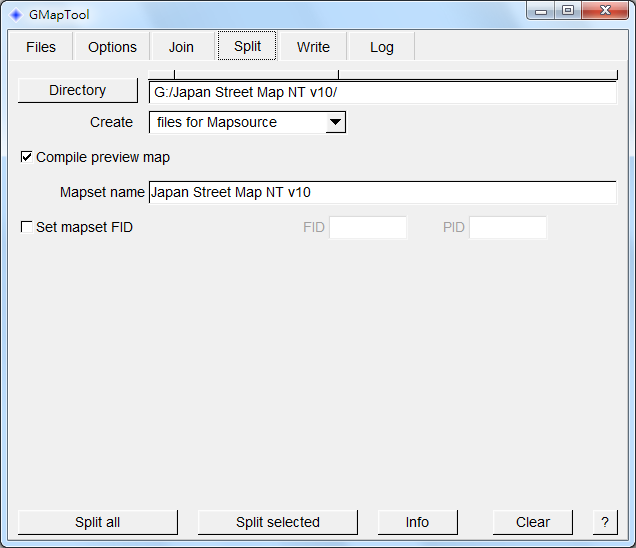Click the Mapset name text field
The image size is (636, 548).
coord(382,192)
